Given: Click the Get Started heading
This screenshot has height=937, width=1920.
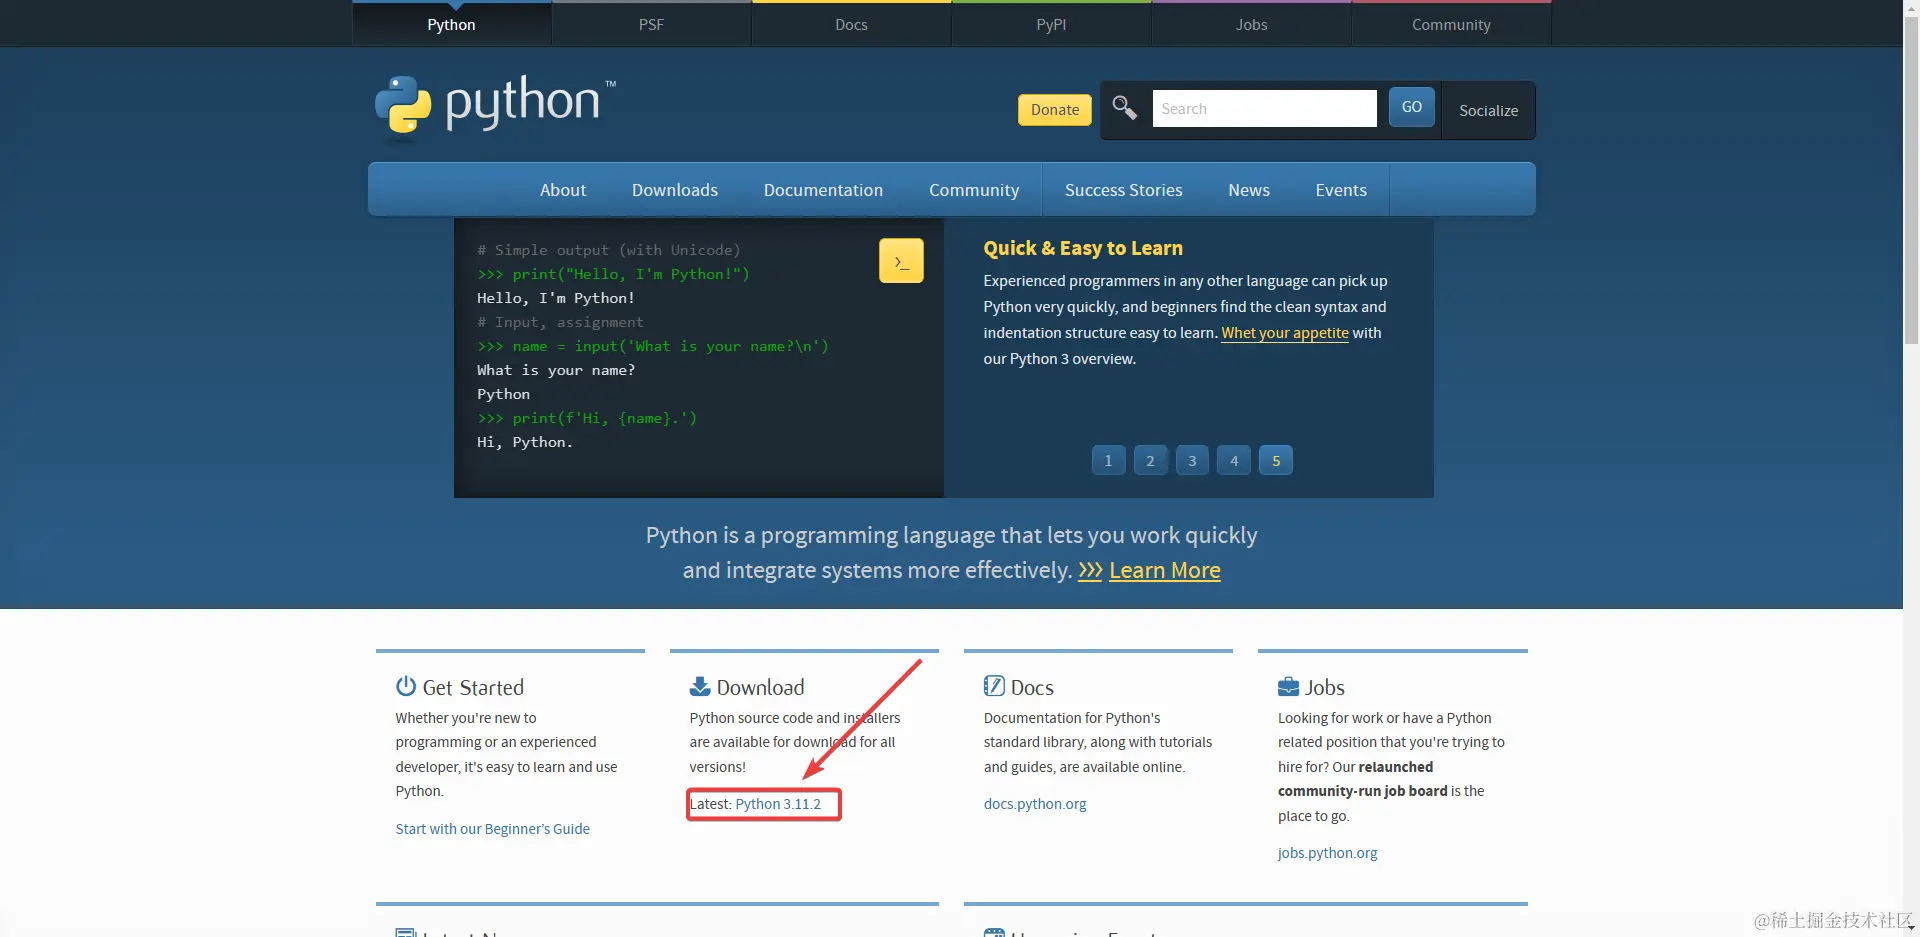Looking at the screenshot, I should (473, 687).
